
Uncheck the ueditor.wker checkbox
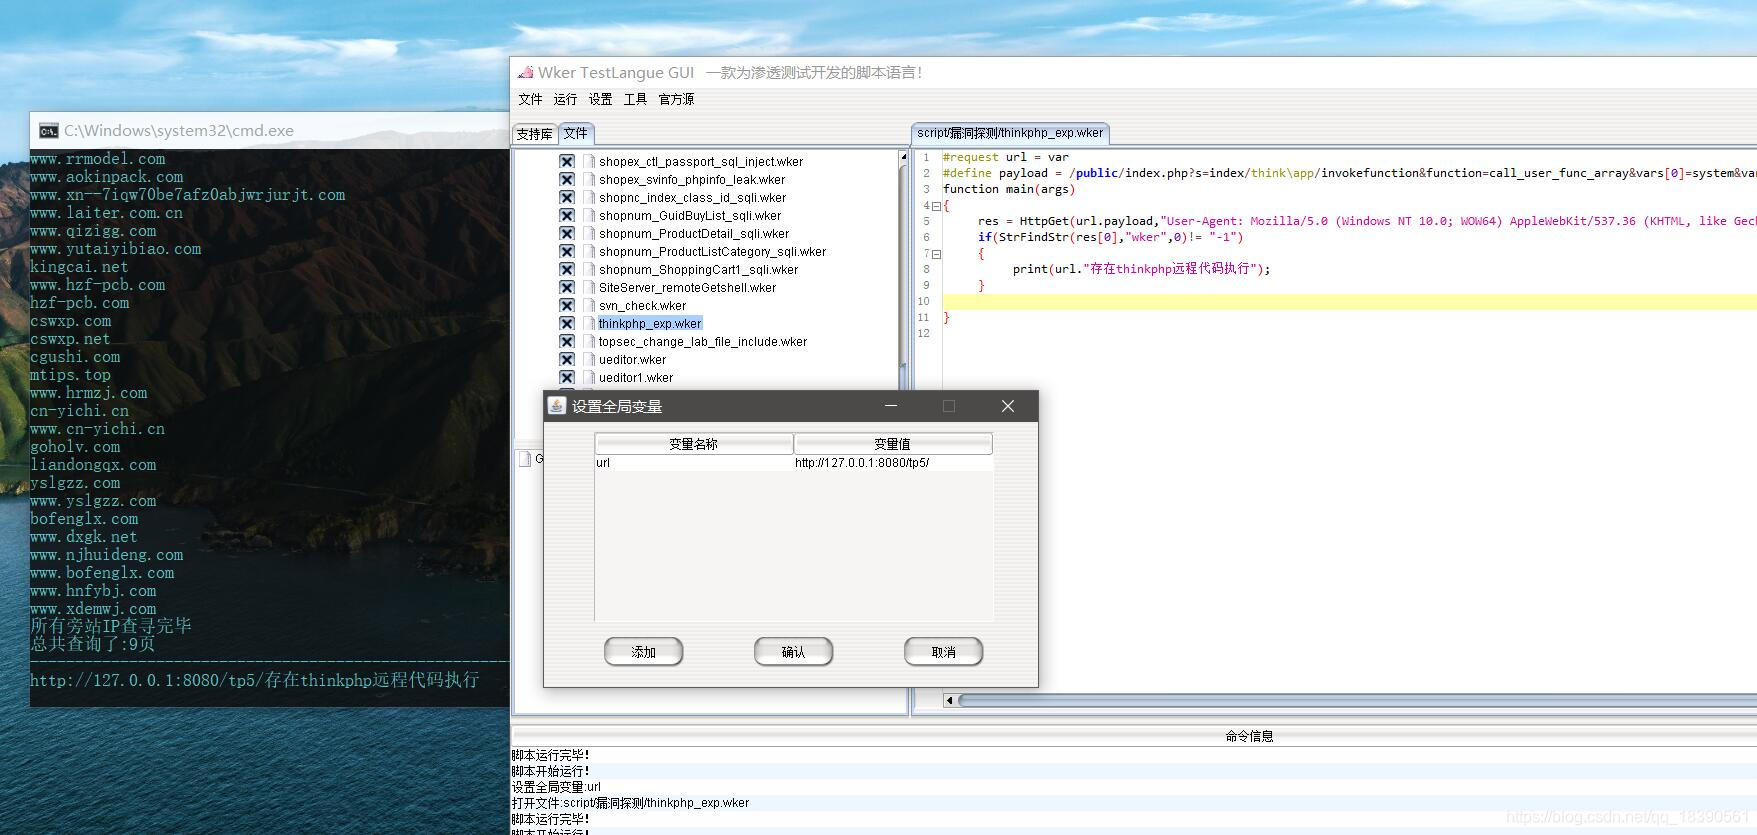point(567,359)
